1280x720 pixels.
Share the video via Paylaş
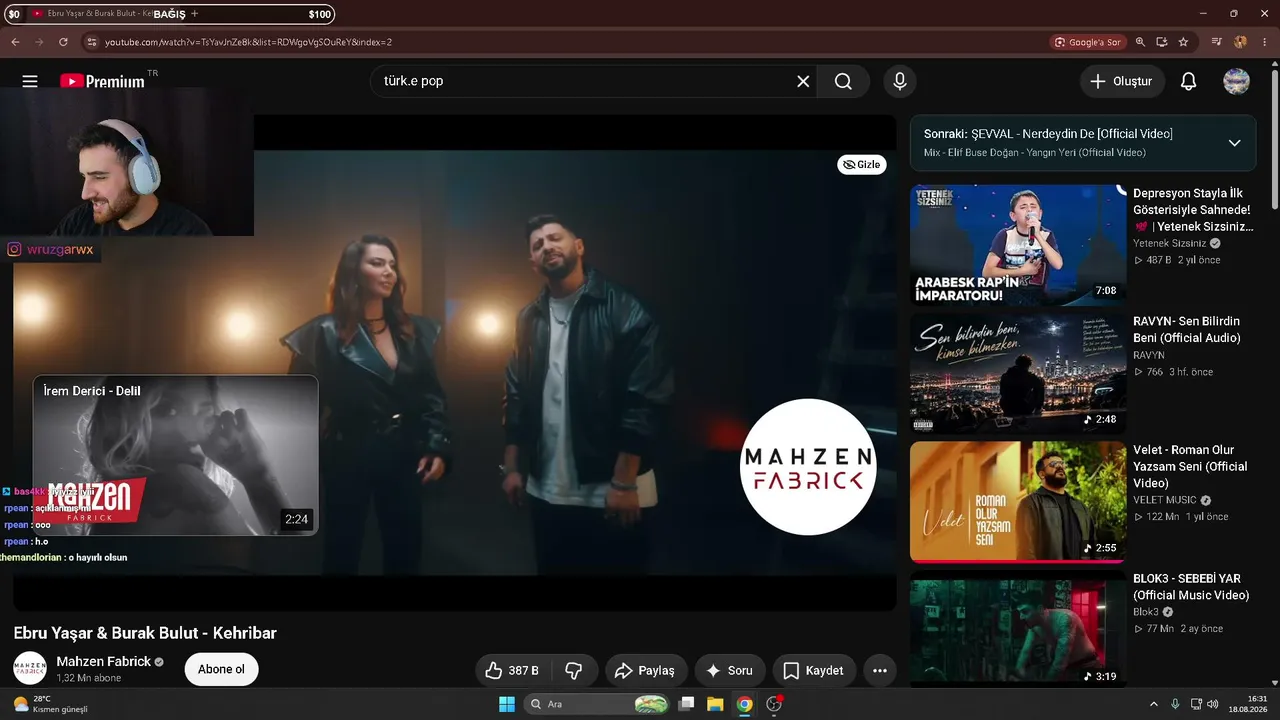tap(645, 670)
